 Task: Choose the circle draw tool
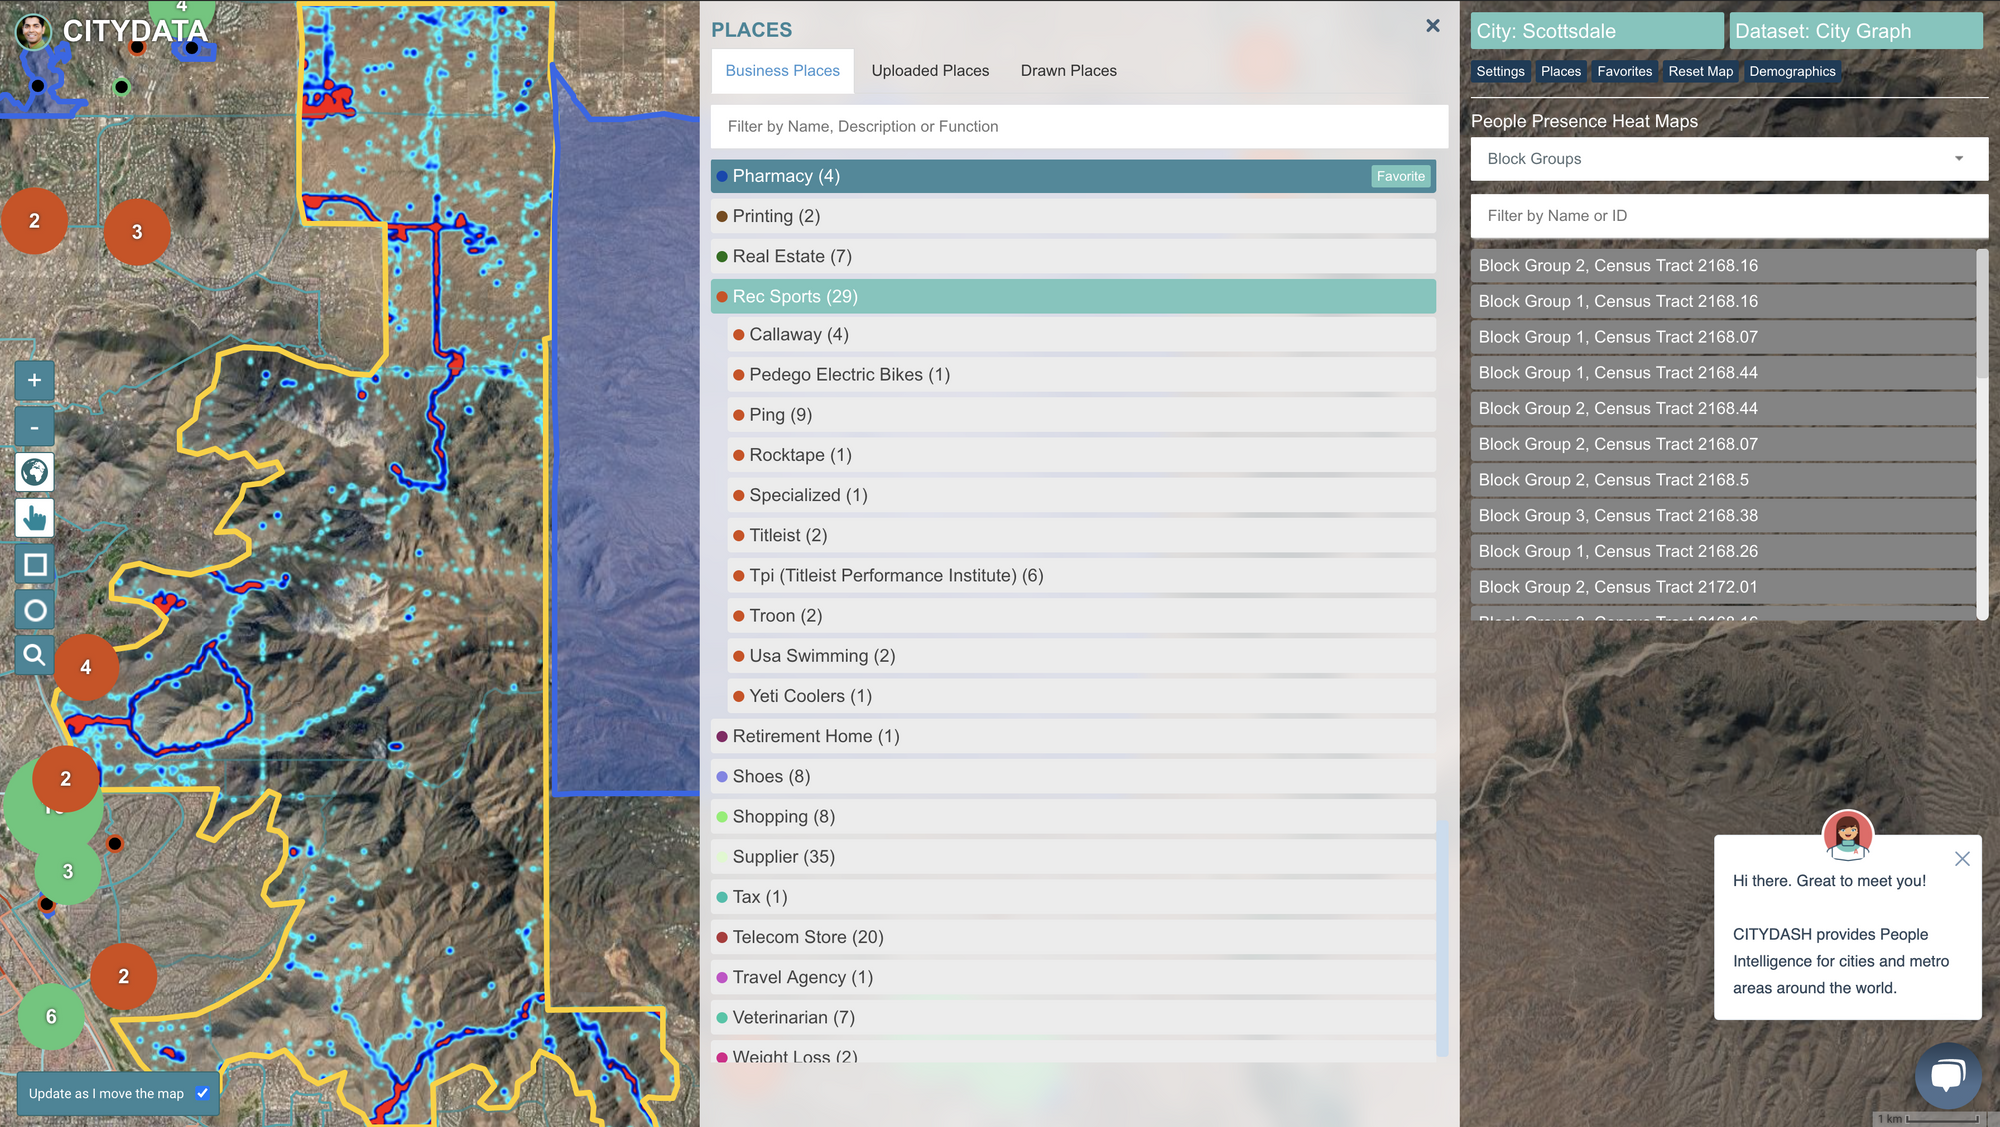34,610
